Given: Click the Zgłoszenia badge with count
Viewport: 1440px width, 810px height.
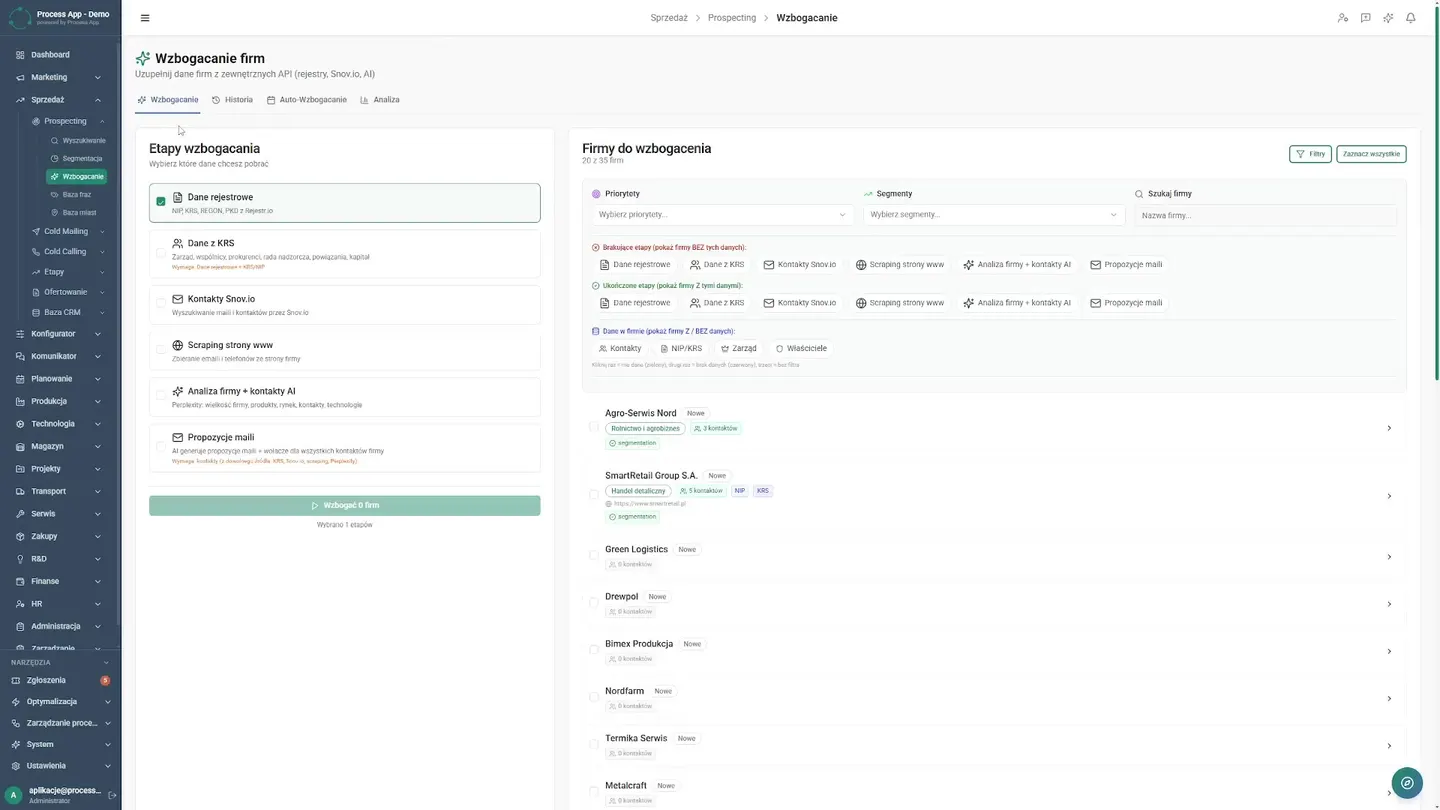Looking at the screenshot, I should [105, 680].
